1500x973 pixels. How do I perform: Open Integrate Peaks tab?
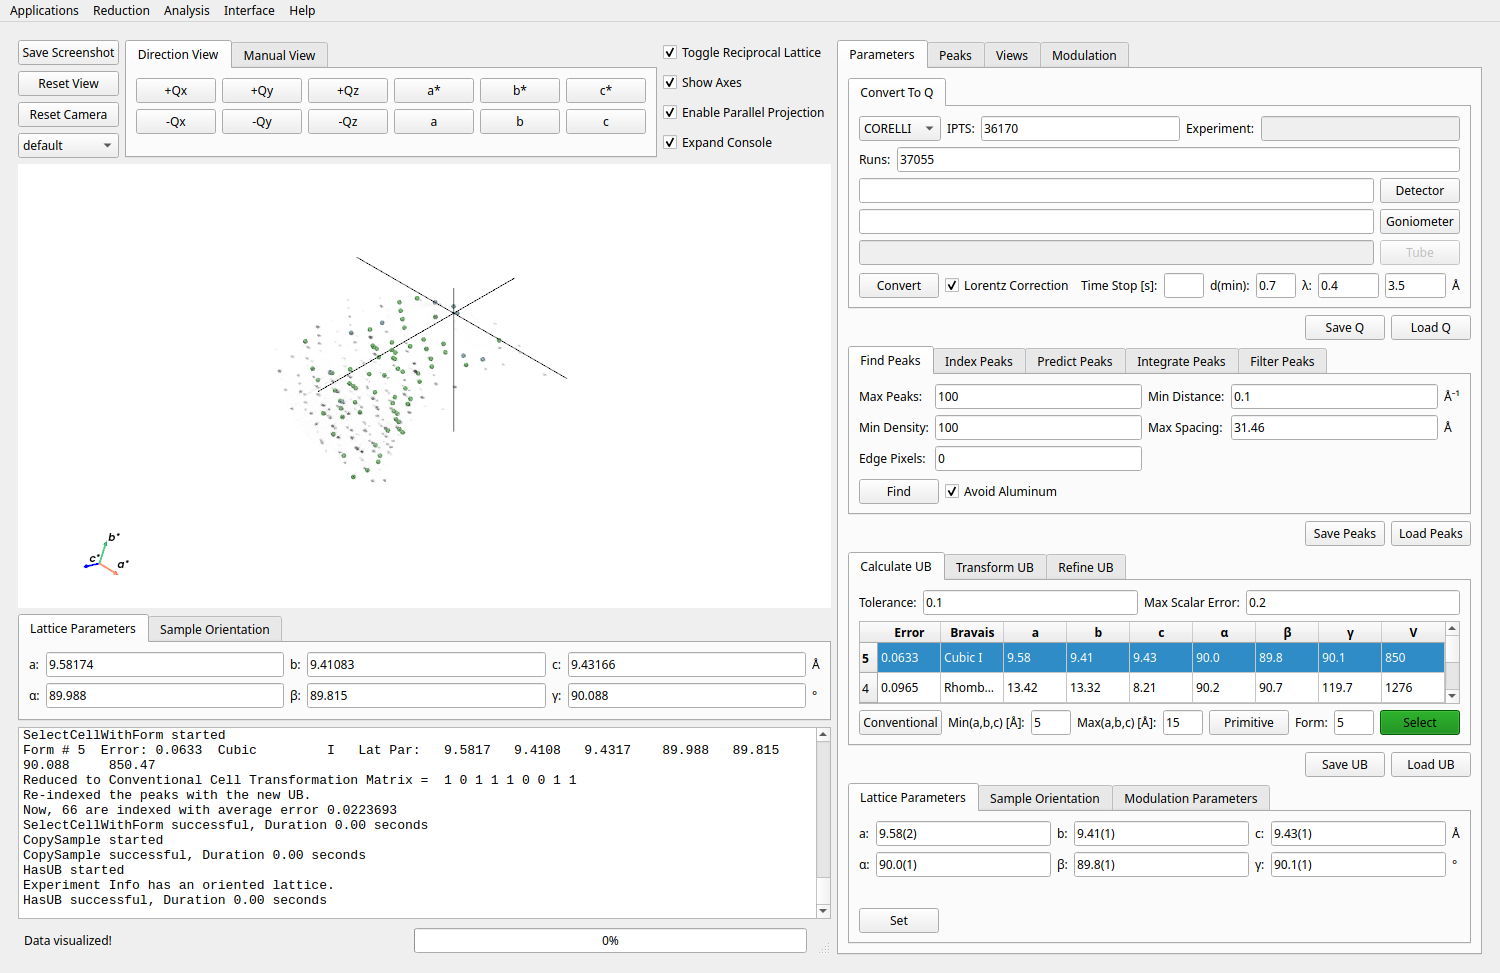point(1181,361)
